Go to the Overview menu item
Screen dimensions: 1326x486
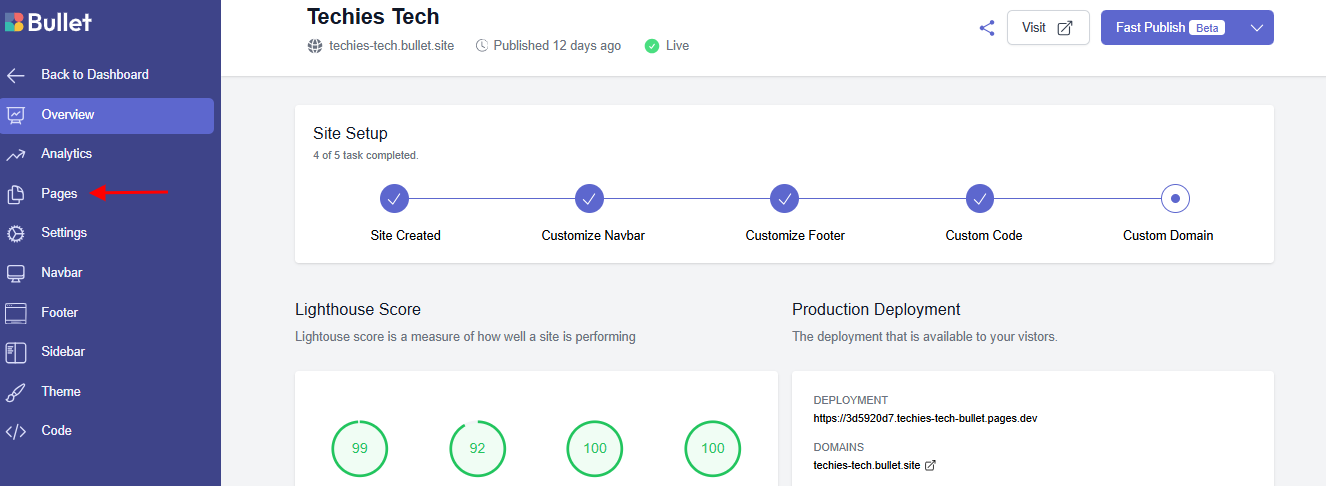(106, 115)
